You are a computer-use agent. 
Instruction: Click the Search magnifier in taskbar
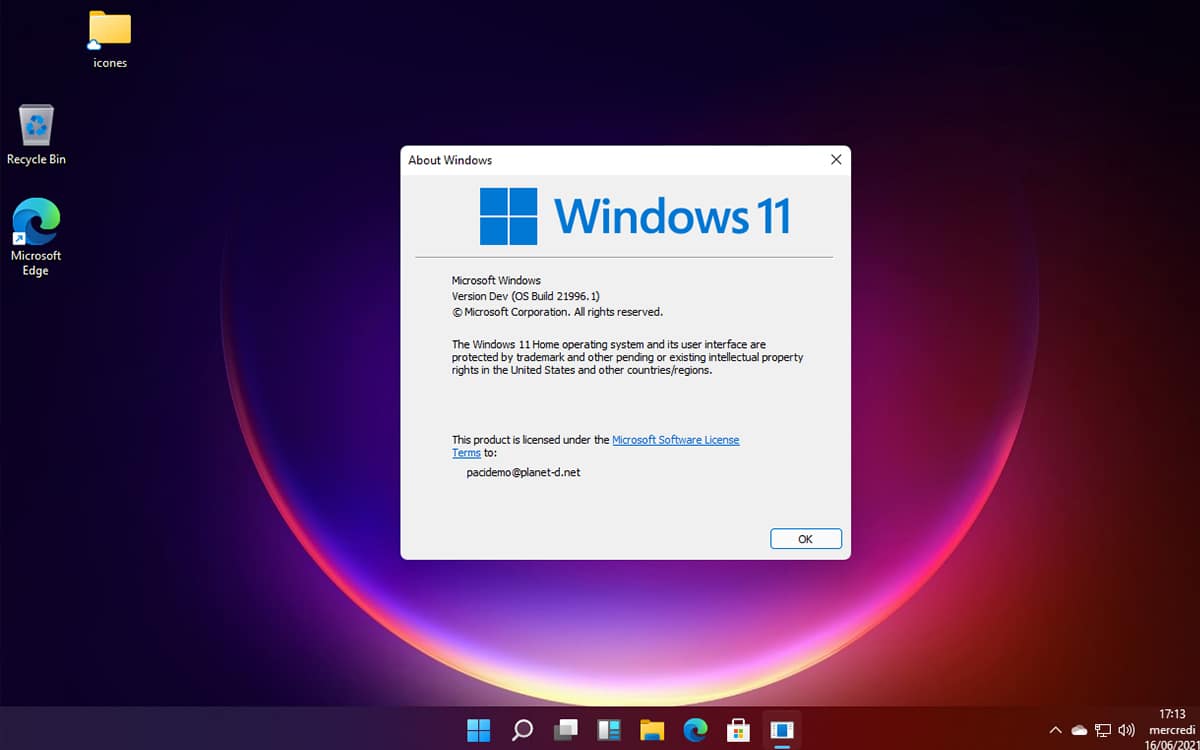click(522, 730)
